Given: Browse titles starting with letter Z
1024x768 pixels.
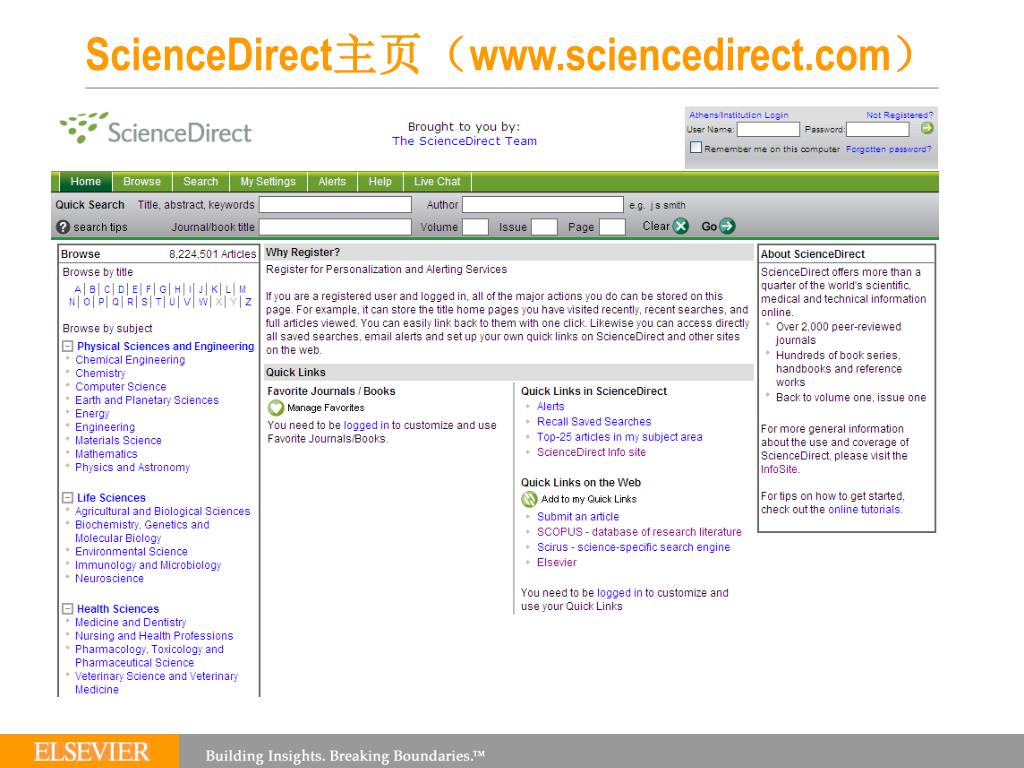Looking at the screenshot, I should click(x=248, y=302).
